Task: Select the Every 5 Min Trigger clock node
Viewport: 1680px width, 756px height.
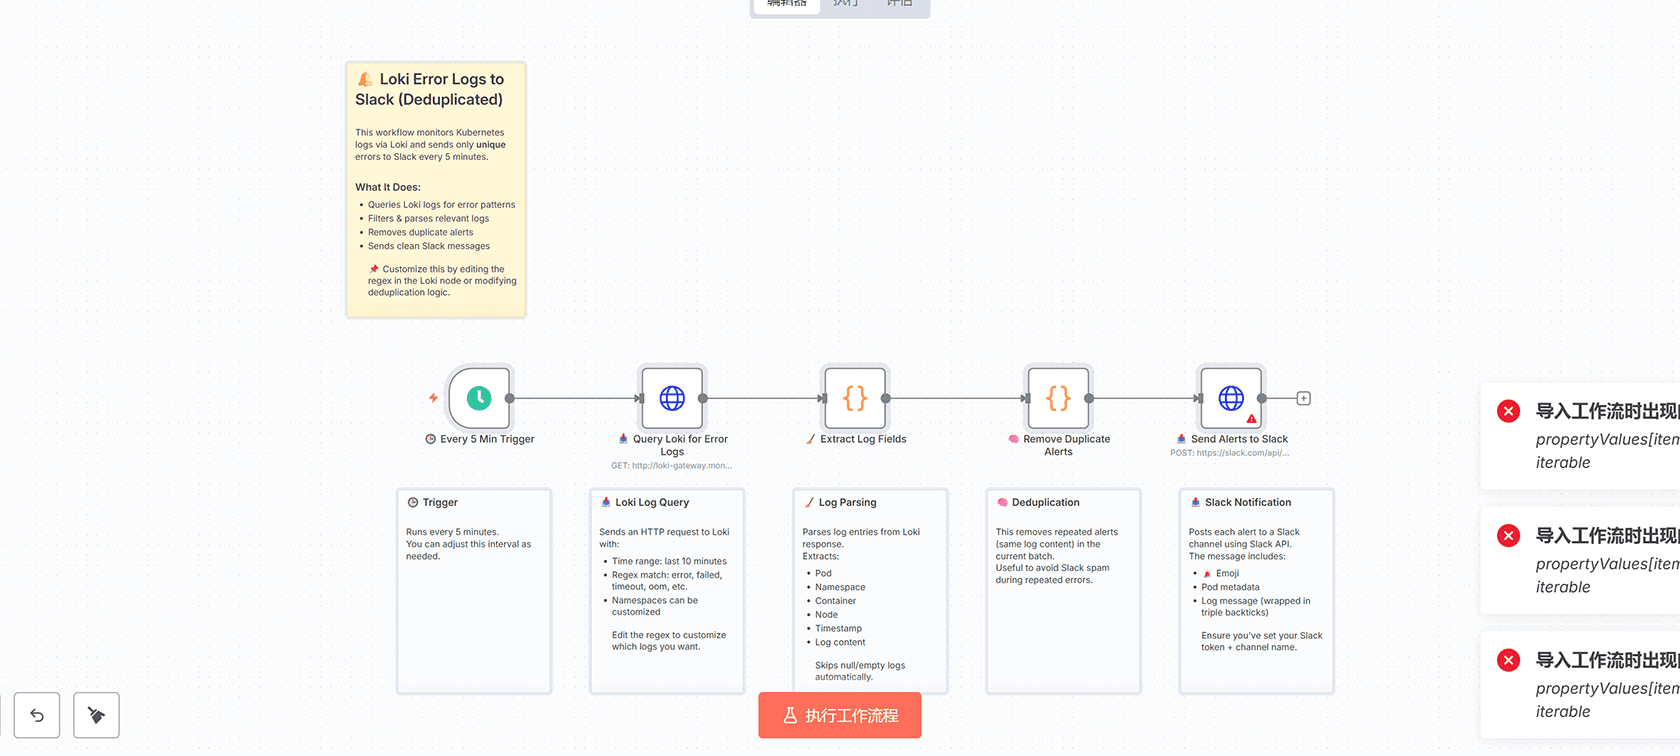Action: 479,398
